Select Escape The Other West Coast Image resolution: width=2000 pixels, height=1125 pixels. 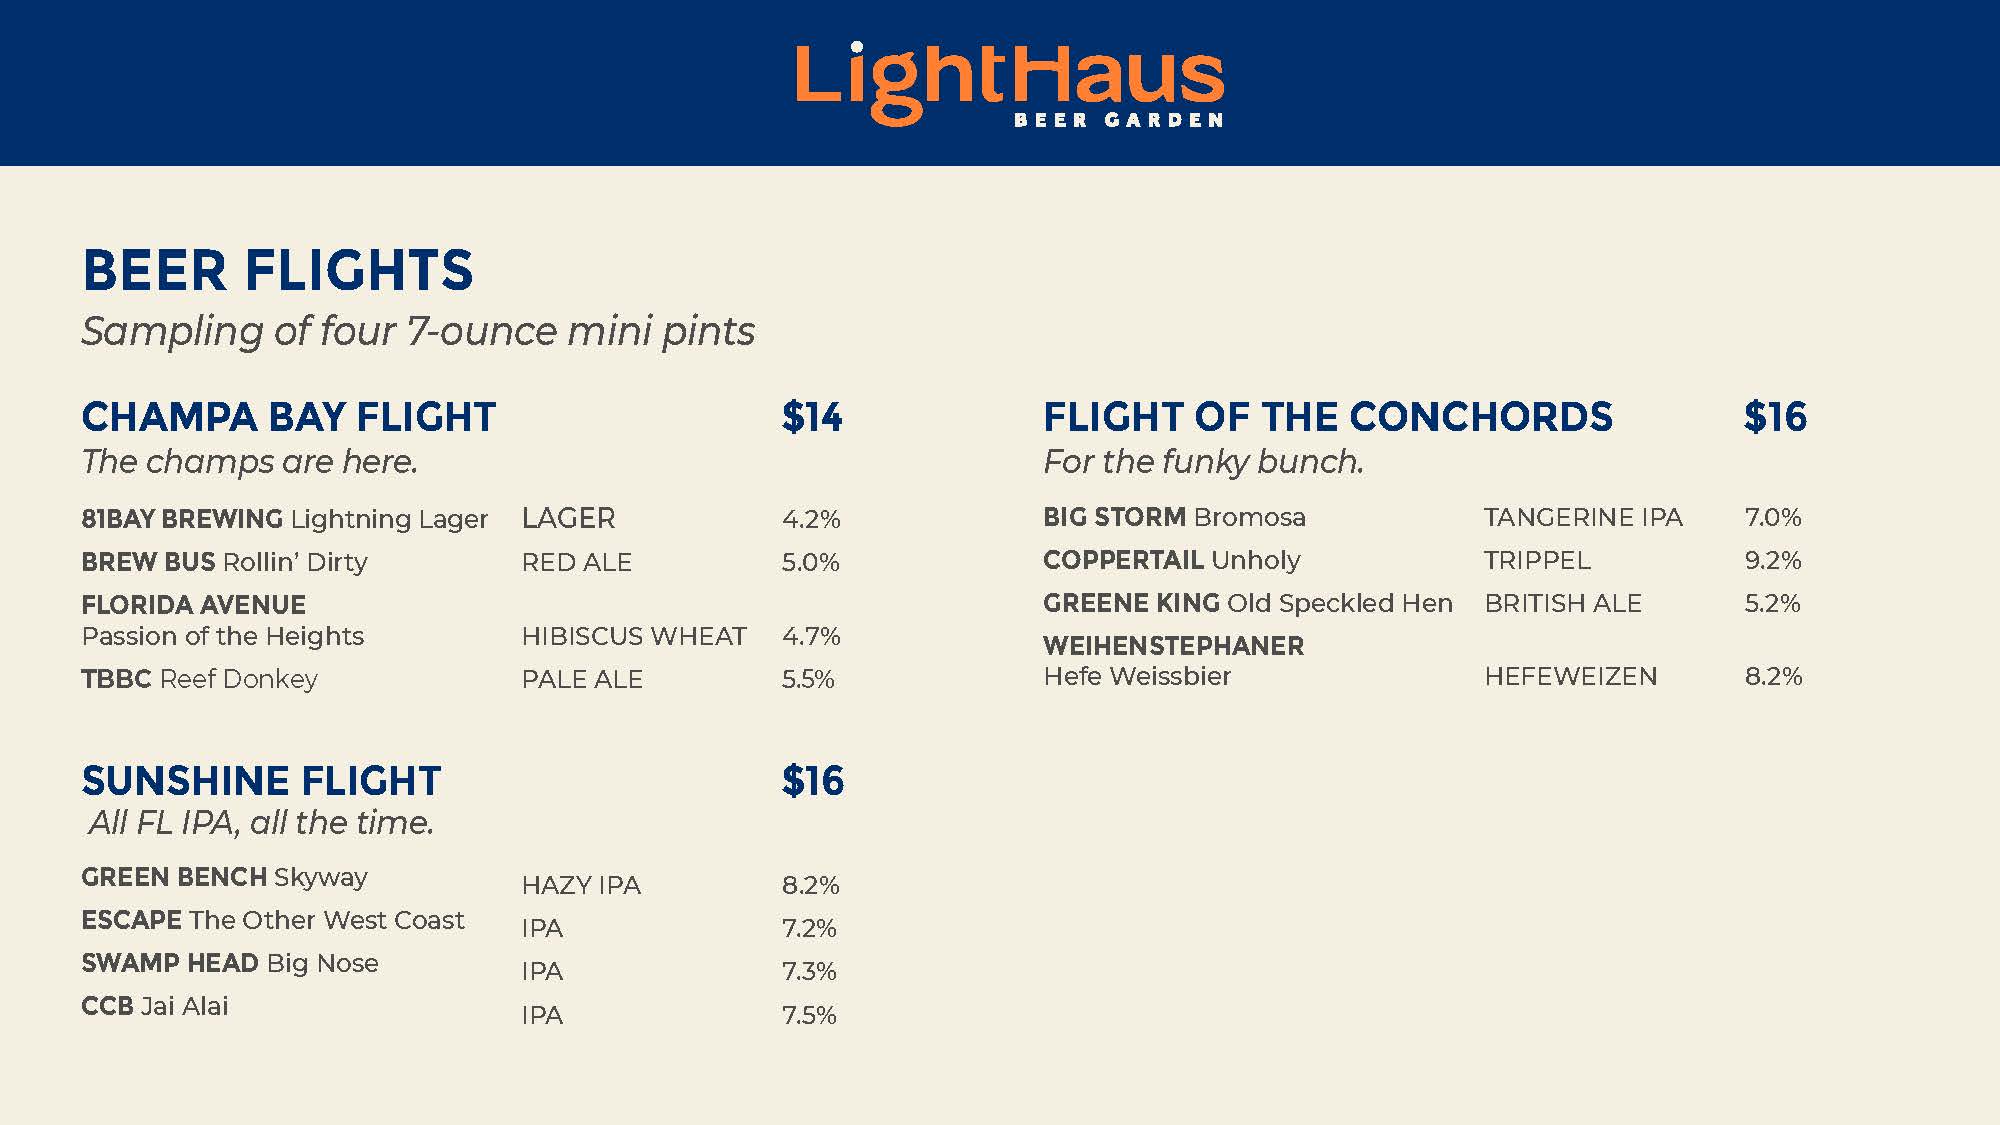pos(272,920)
